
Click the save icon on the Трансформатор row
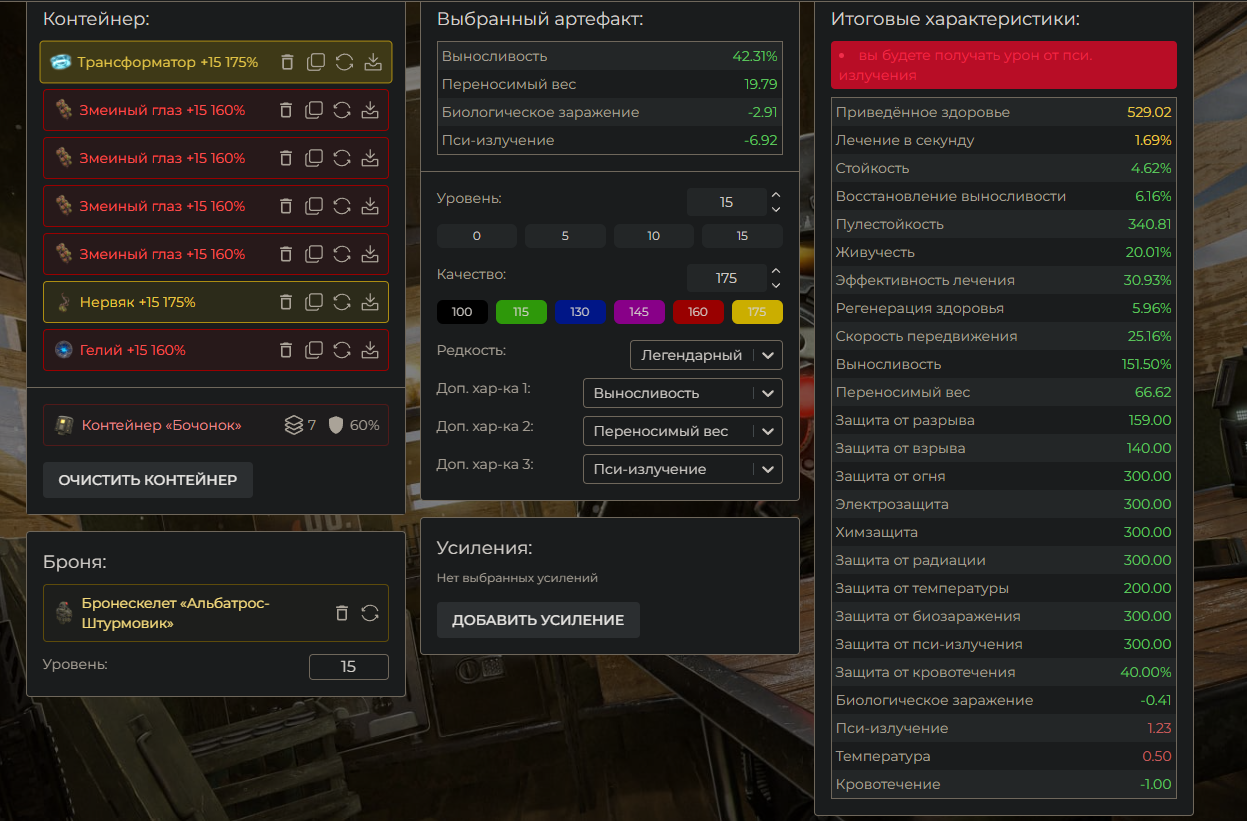pos(373,62)
